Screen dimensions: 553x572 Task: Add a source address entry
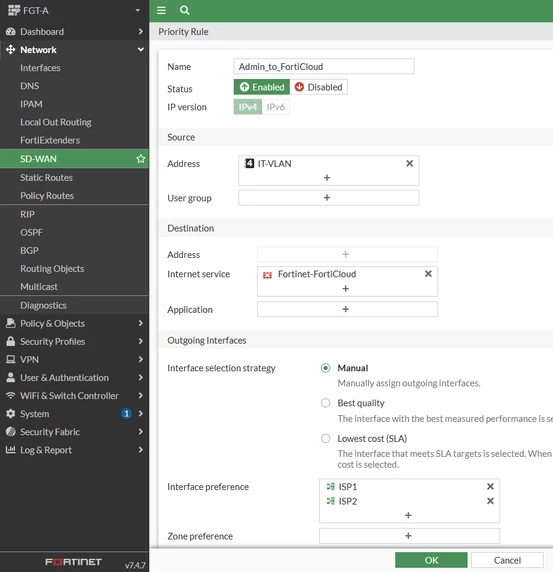[x=327, y=178]
